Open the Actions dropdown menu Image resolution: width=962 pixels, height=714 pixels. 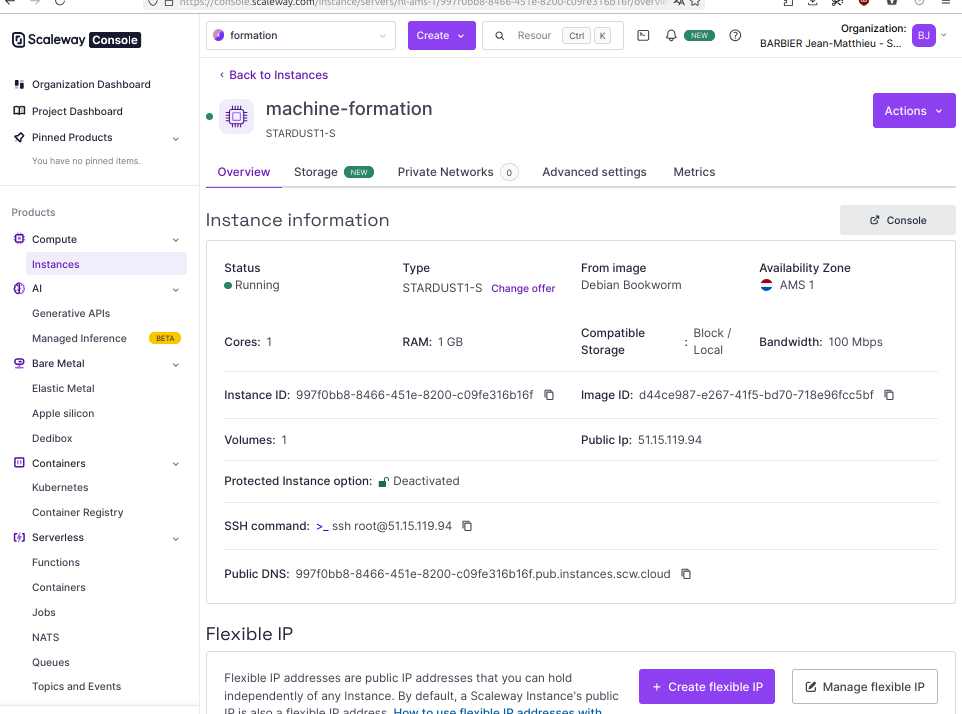point(914,111)
